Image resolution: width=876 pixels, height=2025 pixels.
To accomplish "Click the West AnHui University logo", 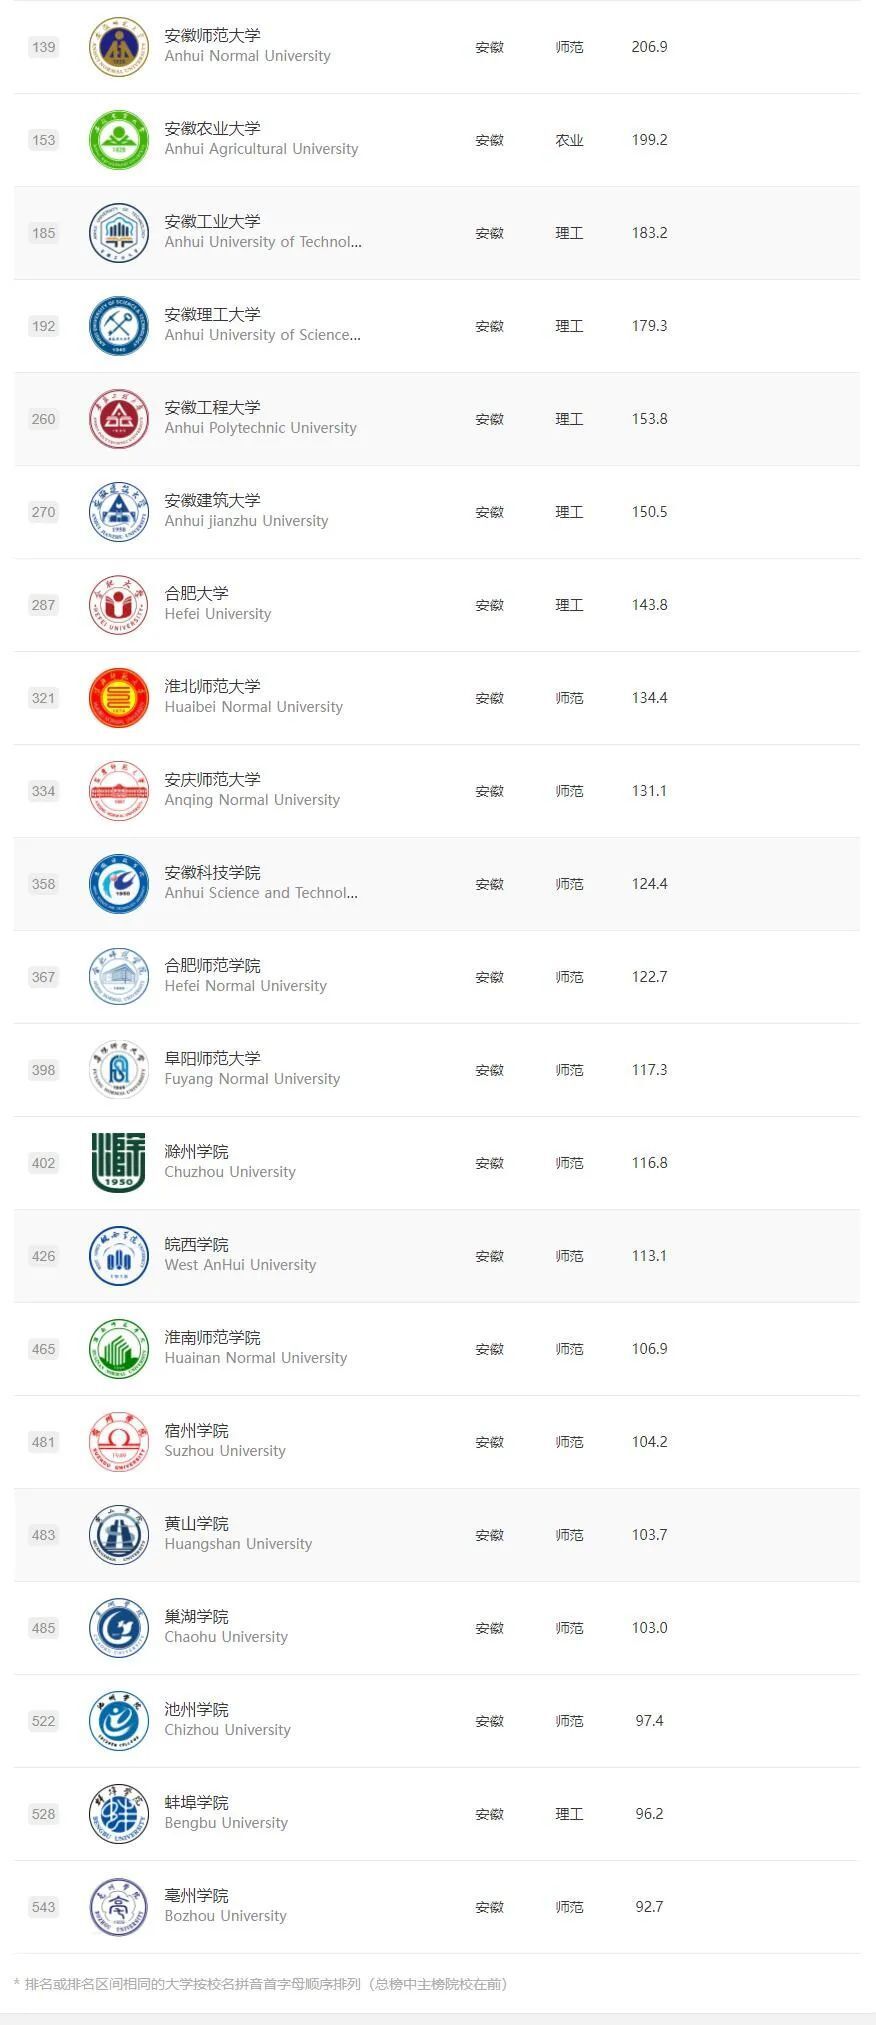I will pos(118,1256).
